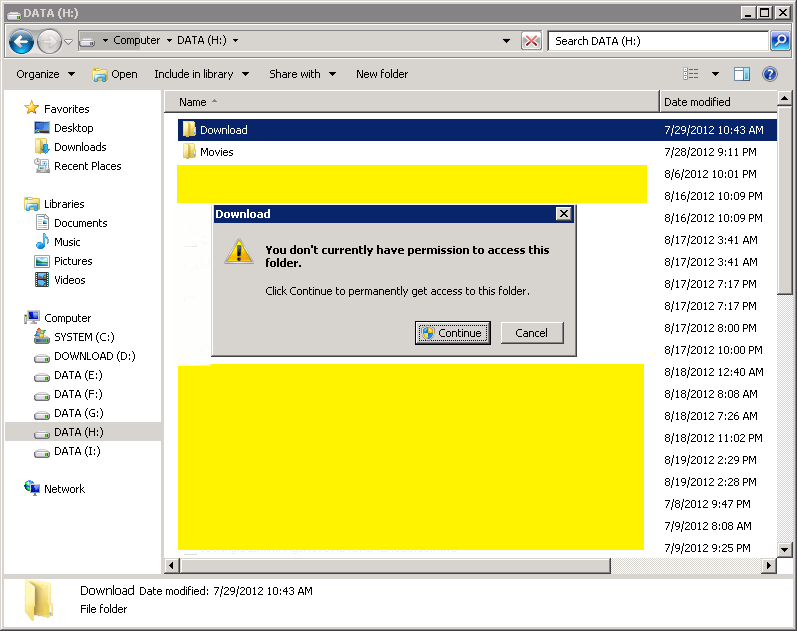This screenshot has height=631, width=797.
Task: Expand the Computer breadcrumb dropdown arrow
Action: pos(169,40)
